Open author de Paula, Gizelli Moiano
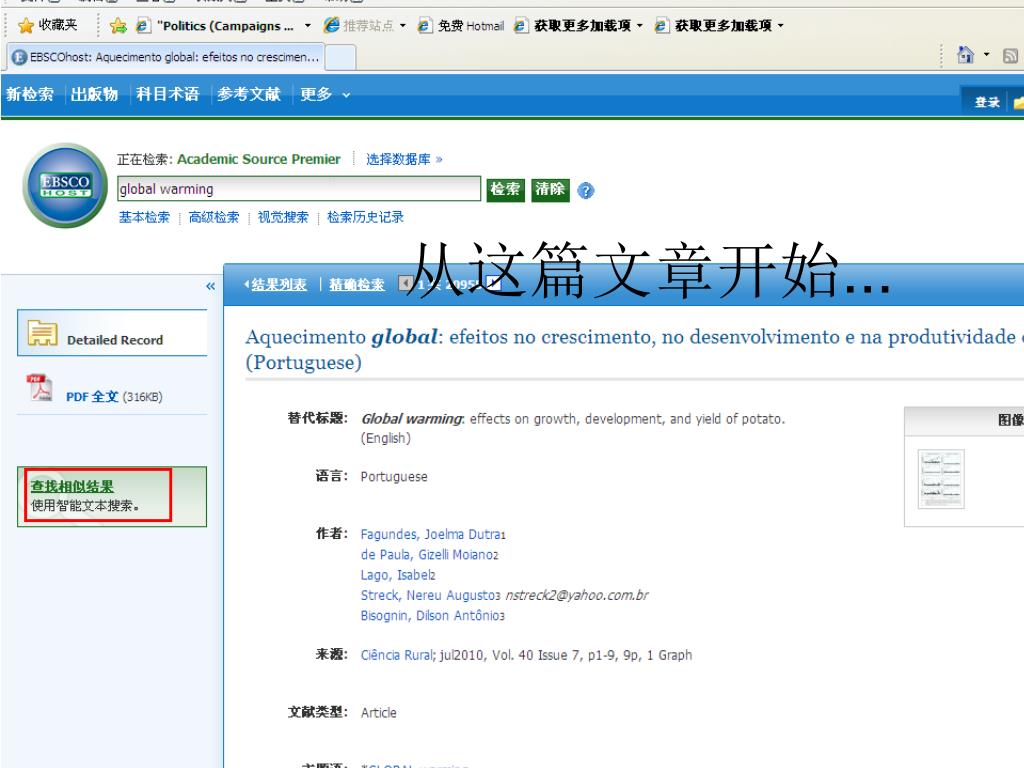The image size is (1024, 768). [427, 554]
